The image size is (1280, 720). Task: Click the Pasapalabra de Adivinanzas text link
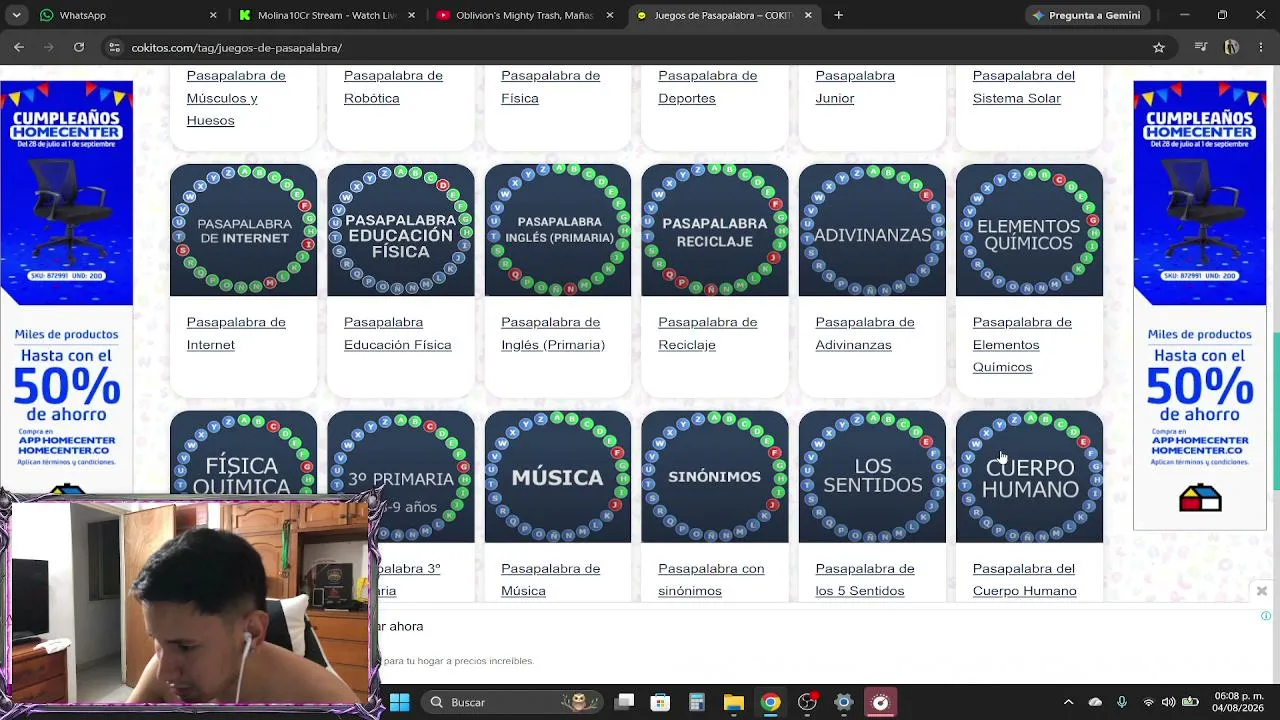(865, 333)
